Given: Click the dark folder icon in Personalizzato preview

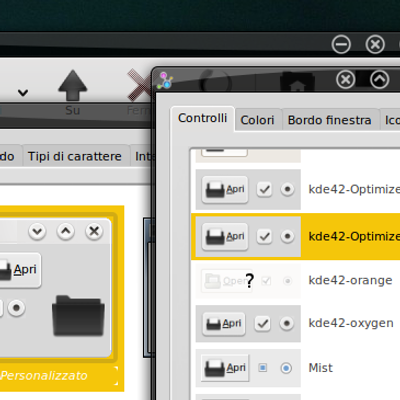Looking at the screenshot, I should (x=78, y=315).
